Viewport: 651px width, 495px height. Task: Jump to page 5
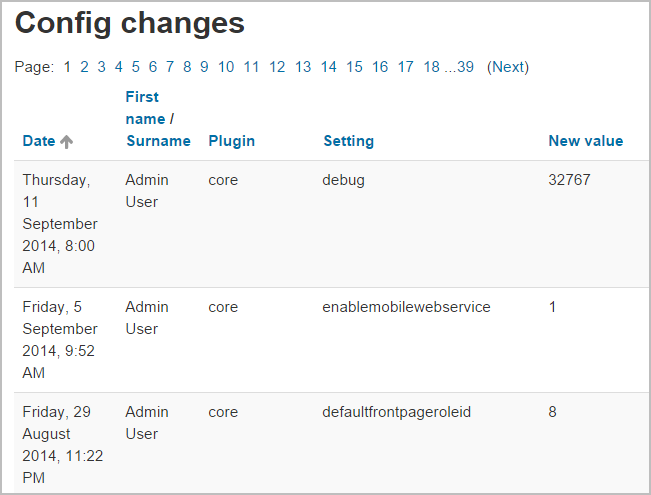coord(136,67)
